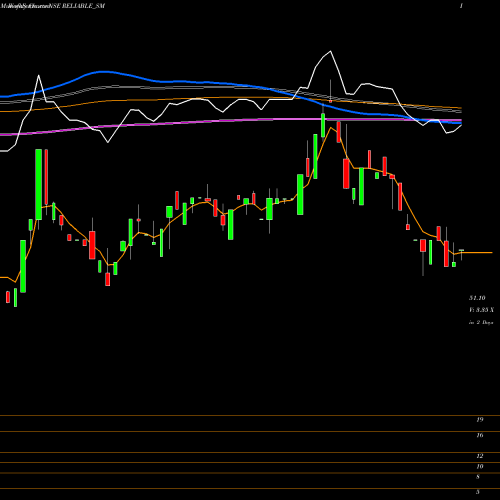The width and height of the screenshot is (500, 500).
Task: Click the 5 axis label
Action: point(478,492)
